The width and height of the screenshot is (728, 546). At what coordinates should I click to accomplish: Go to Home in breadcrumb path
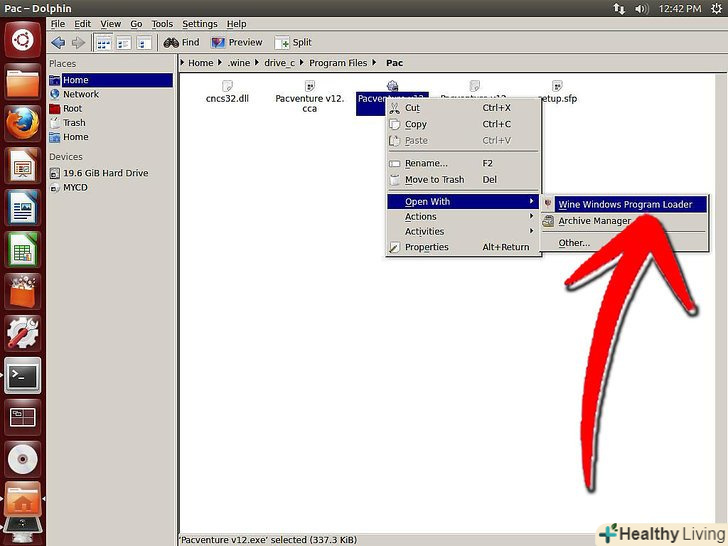(200, 63)
